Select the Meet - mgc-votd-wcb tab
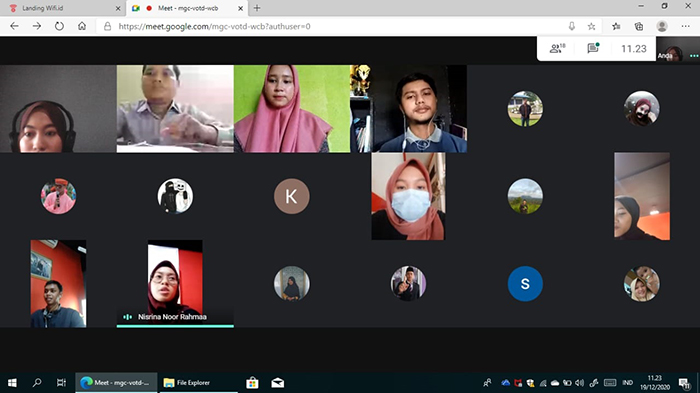The width and height of the screenshot is (700, 393). [186, 8]
